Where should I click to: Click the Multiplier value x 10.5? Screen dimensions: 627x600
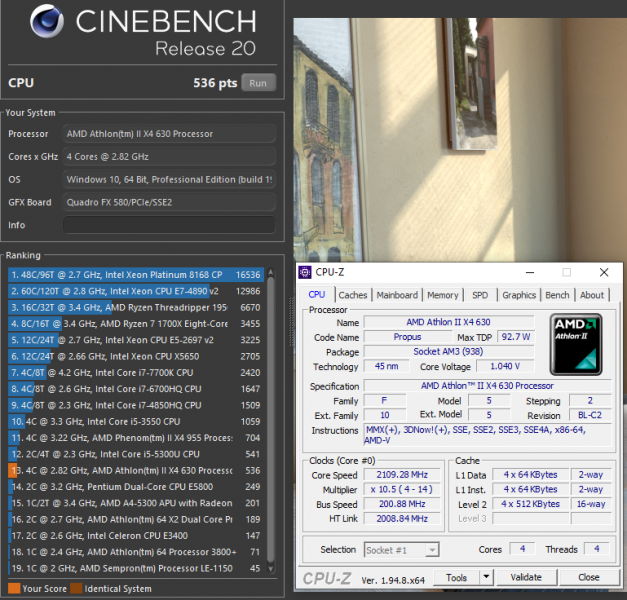(402, 490)
